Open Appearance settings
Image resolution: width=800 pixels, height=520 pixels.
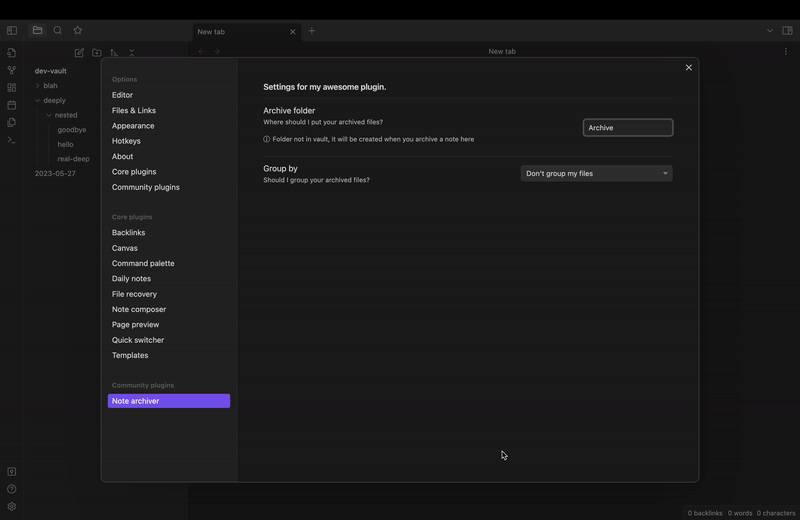click(133, 126)
